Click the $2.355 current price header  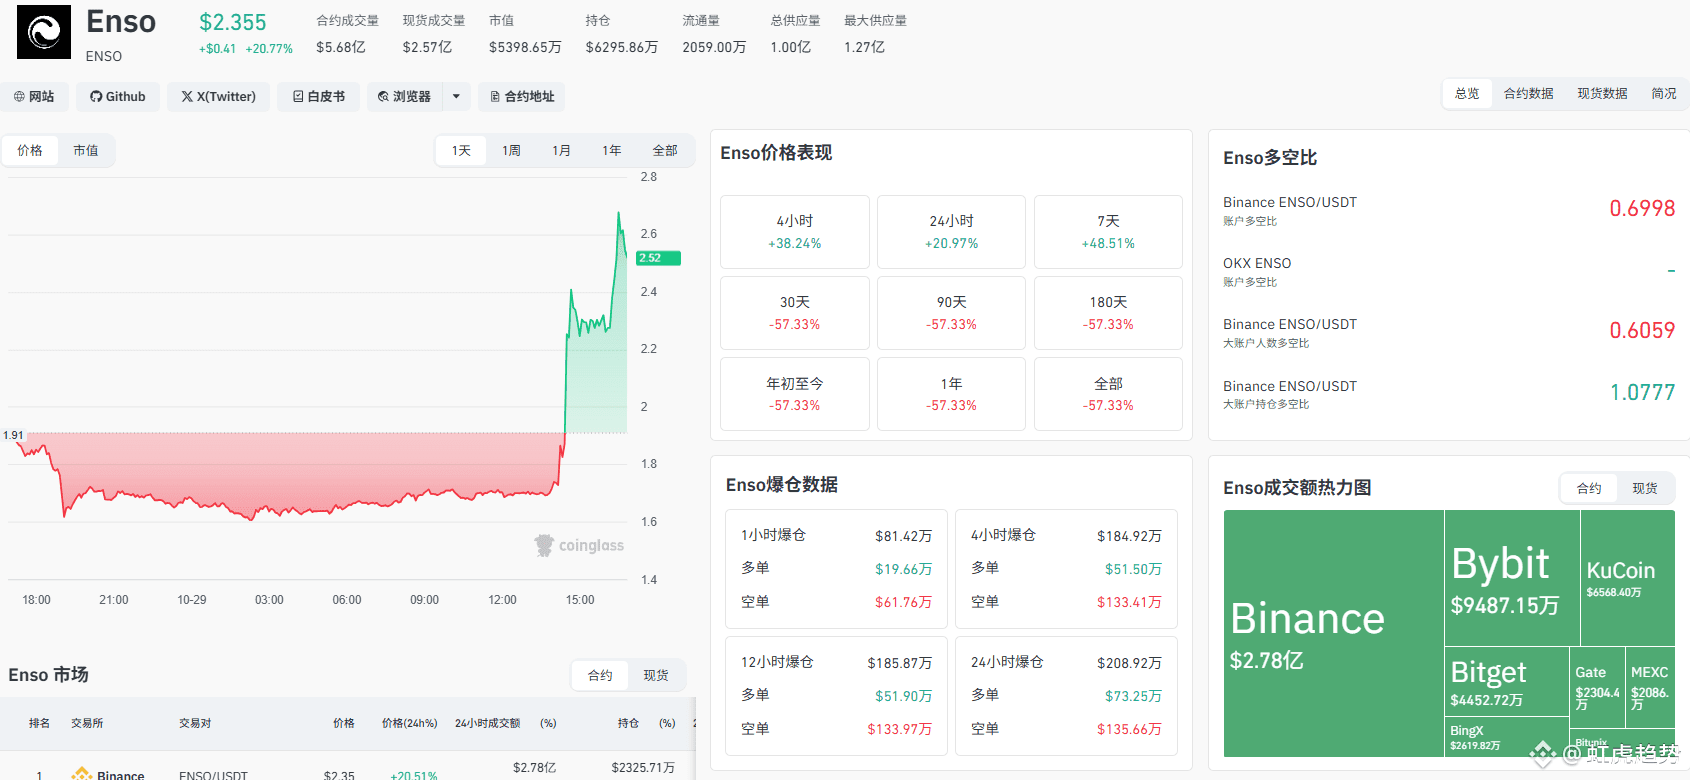click(232, 22)
